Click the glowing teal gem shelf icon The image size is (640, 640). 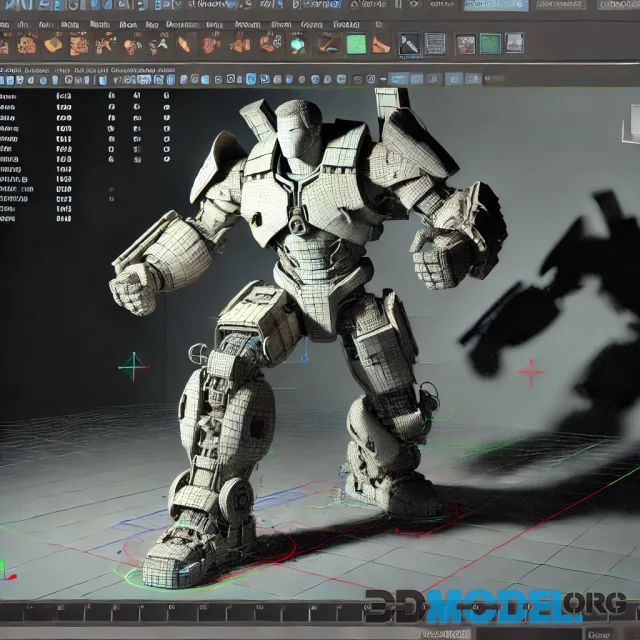click(298, 44)
